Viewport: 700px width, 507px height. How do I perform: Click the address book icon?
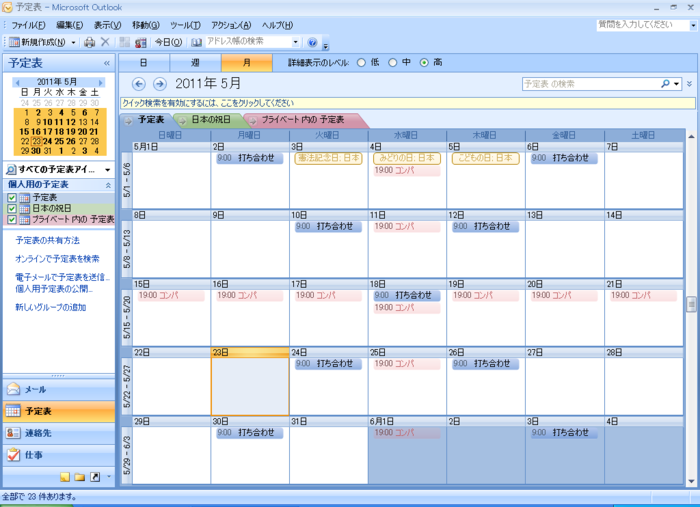coord(196,42)
